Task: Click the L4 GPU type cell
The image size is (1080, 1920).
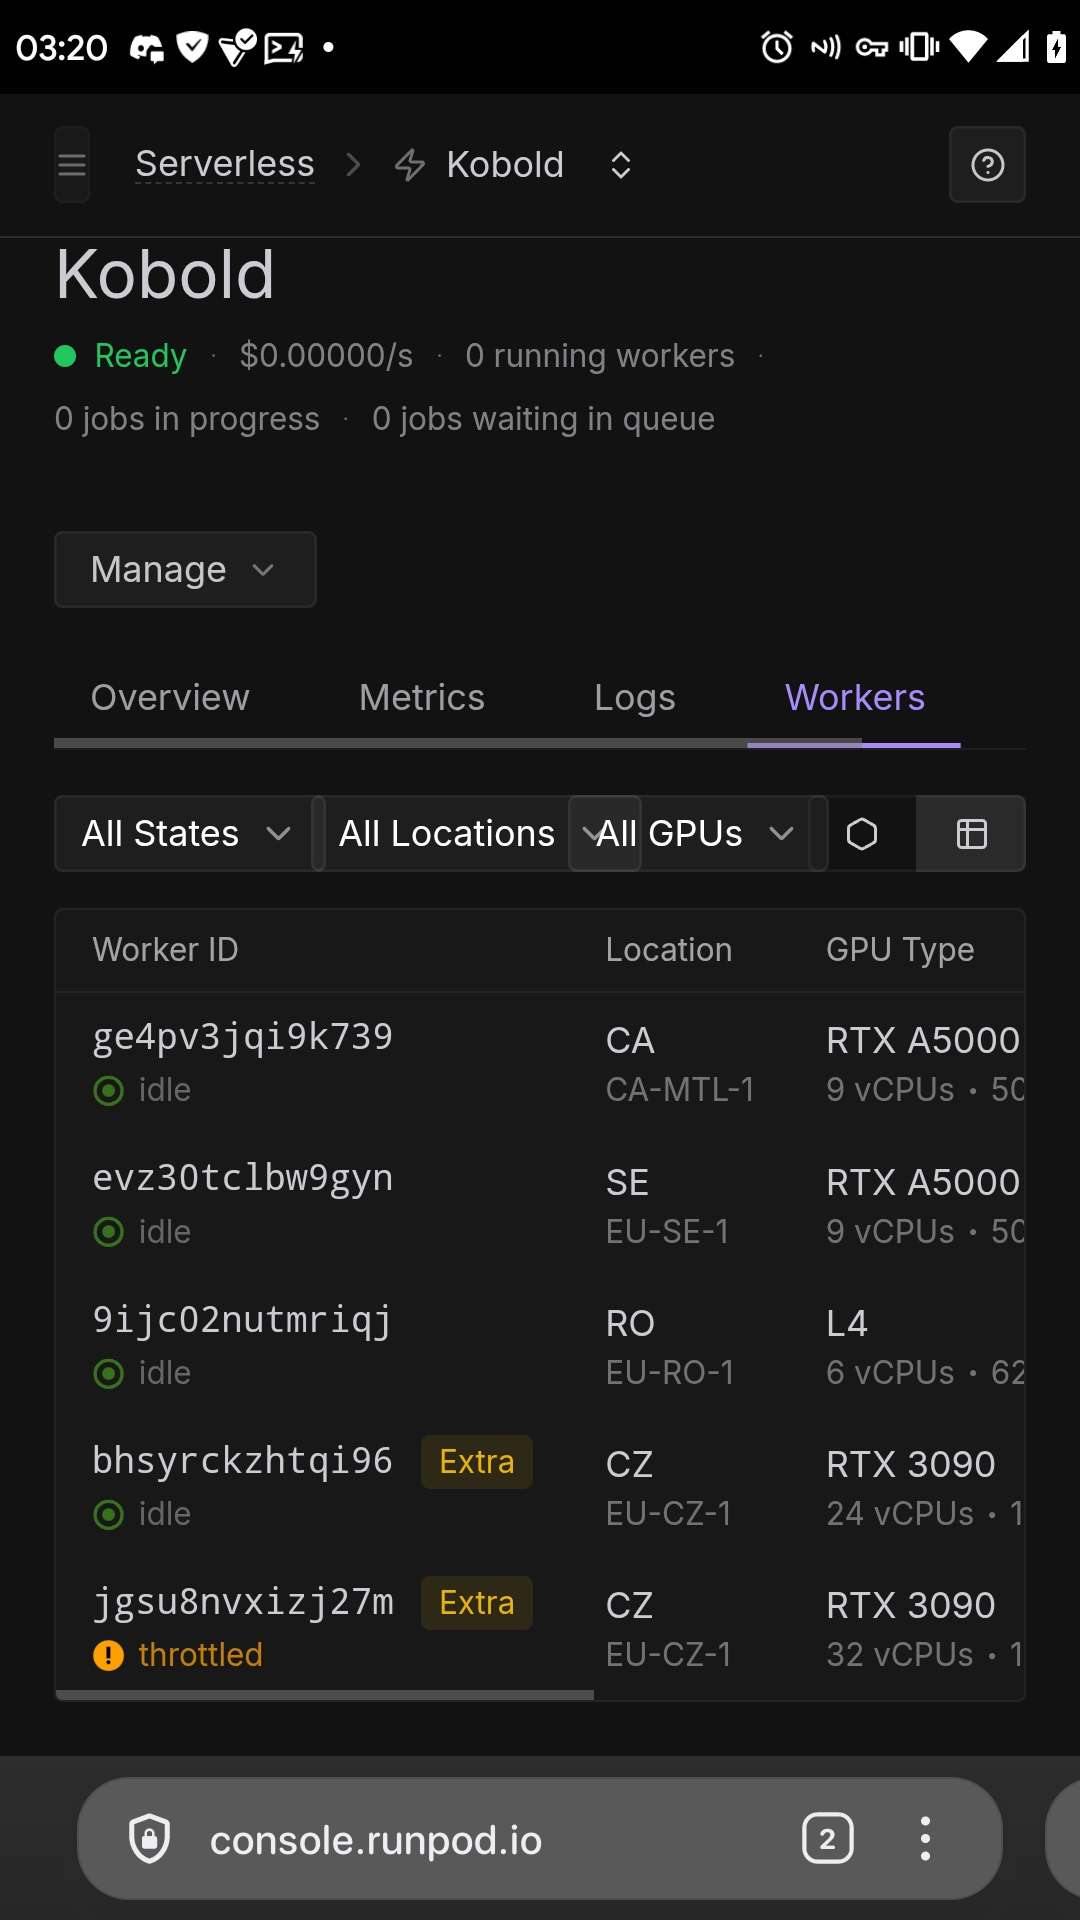Action: coord(847,1324)
